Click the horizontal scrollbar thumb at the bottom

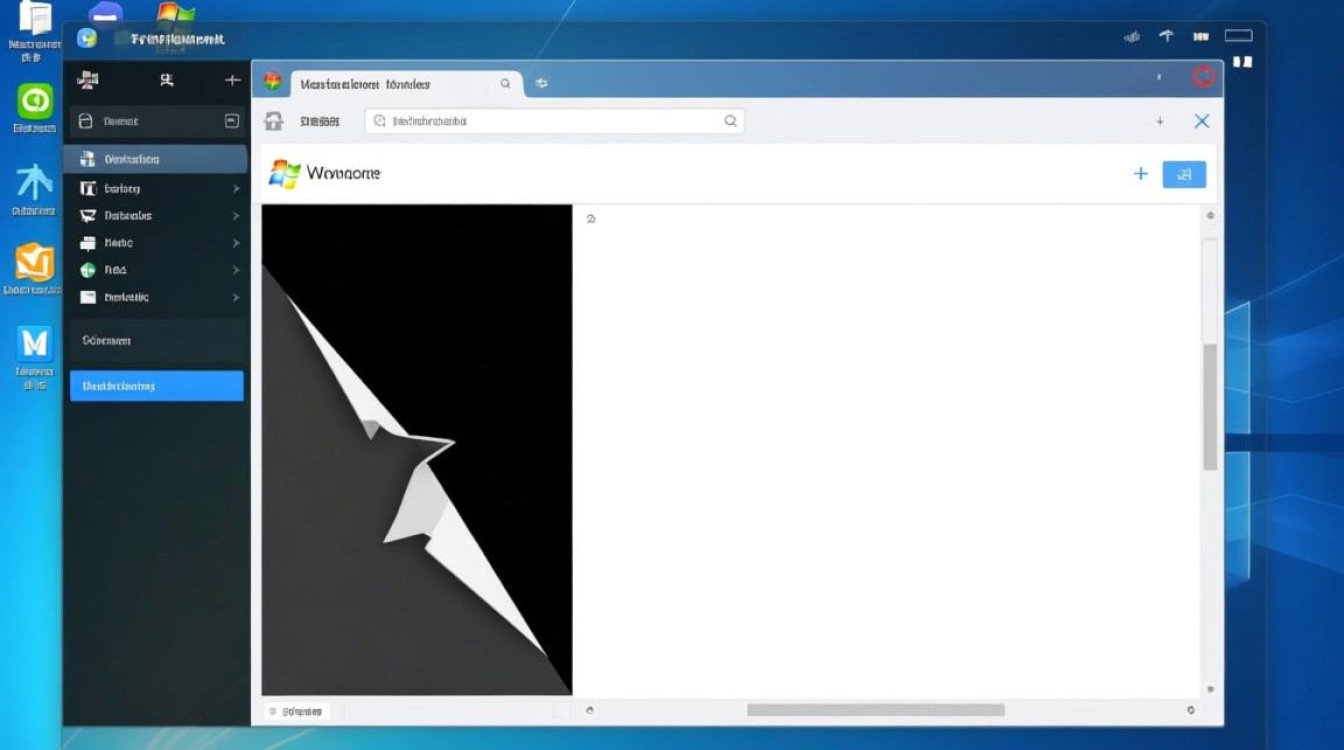click(875, 710)
